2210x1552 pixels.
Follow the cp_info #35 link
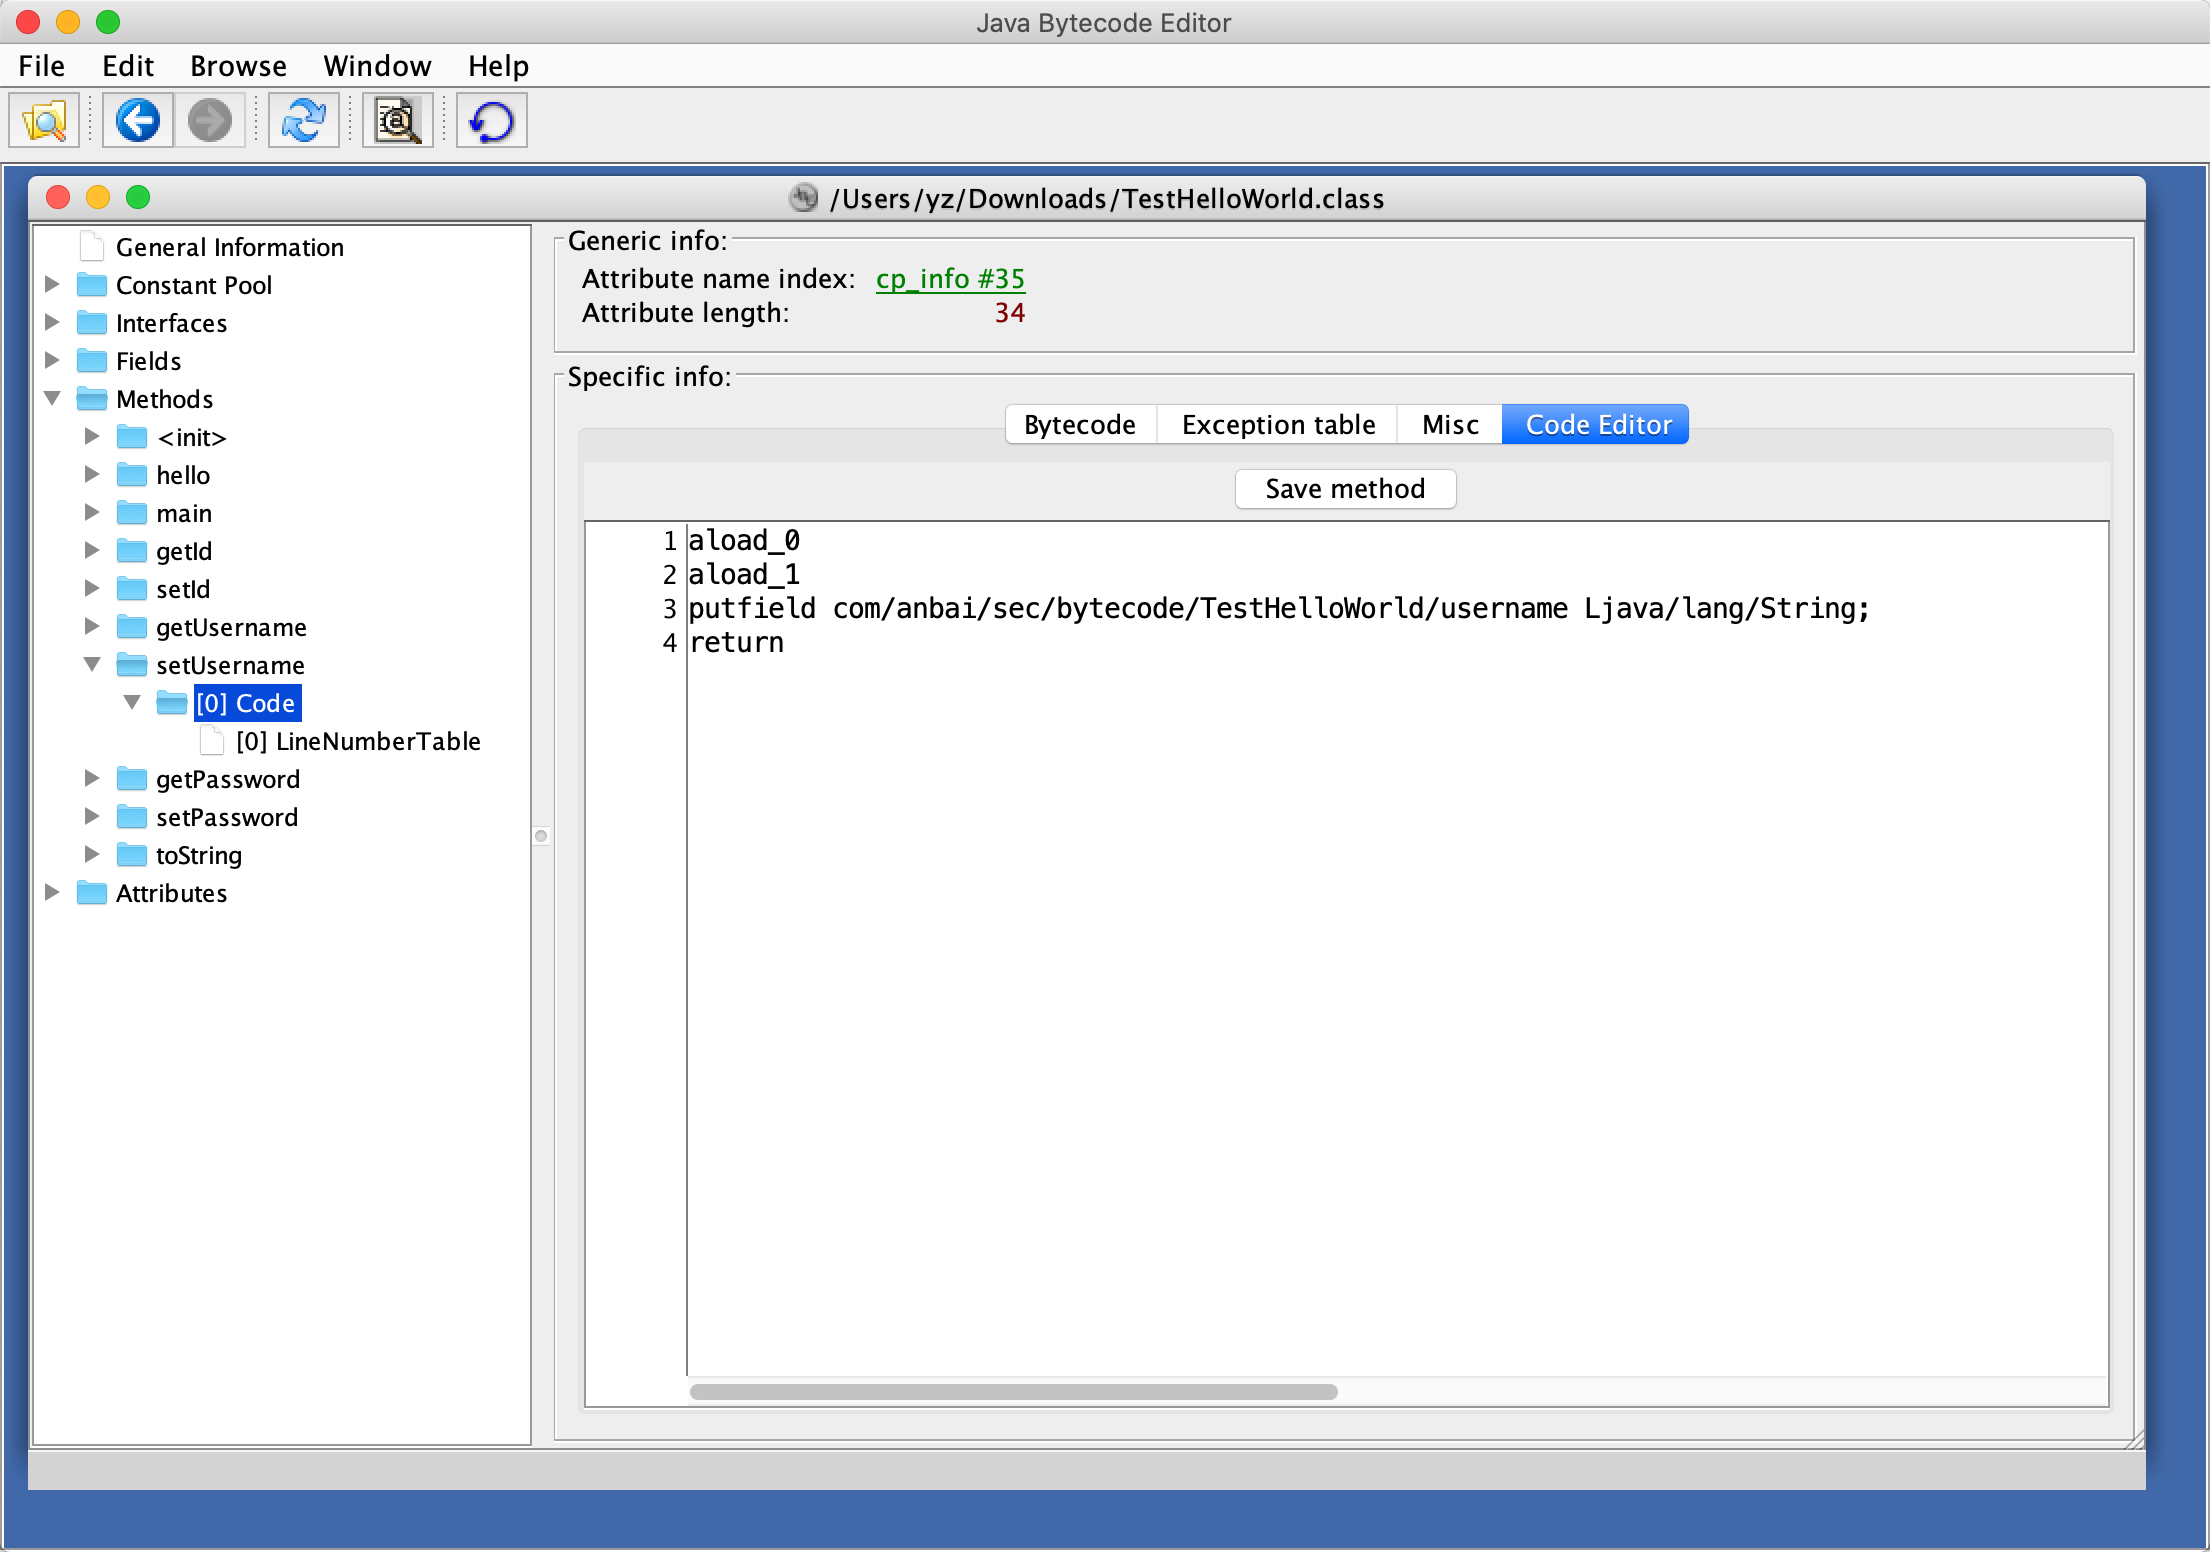click(x=950, y=279)
